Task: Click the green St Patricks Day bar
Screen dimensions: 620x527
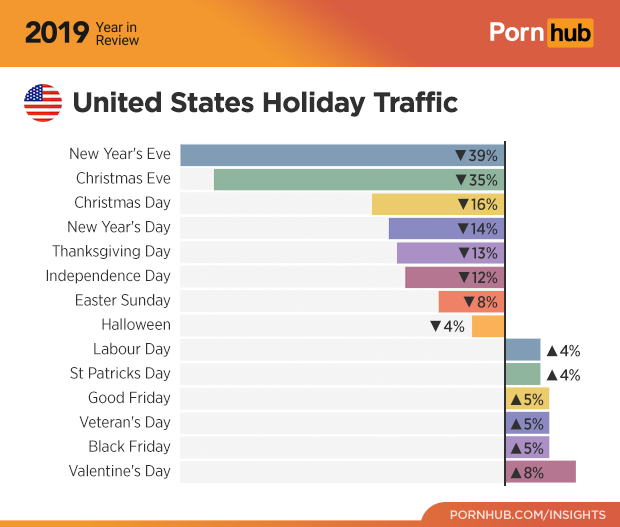Action: [x=522, y=374]
